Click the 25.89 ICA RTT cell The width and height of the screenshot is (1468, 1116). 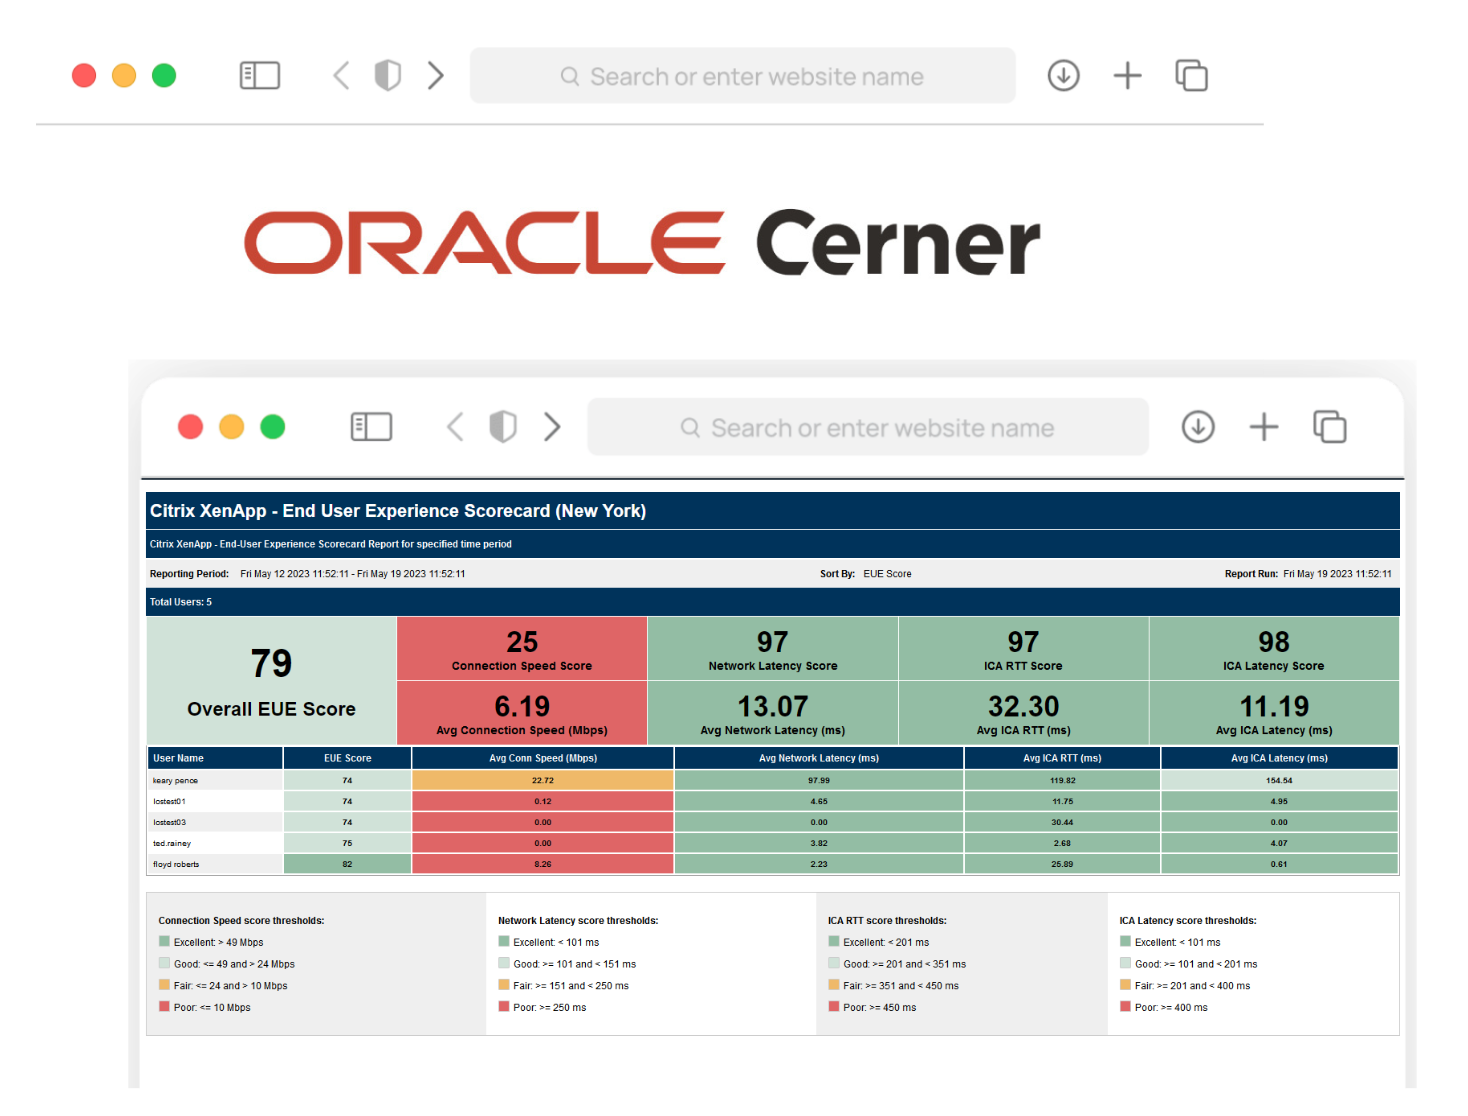click(1062, 864)
